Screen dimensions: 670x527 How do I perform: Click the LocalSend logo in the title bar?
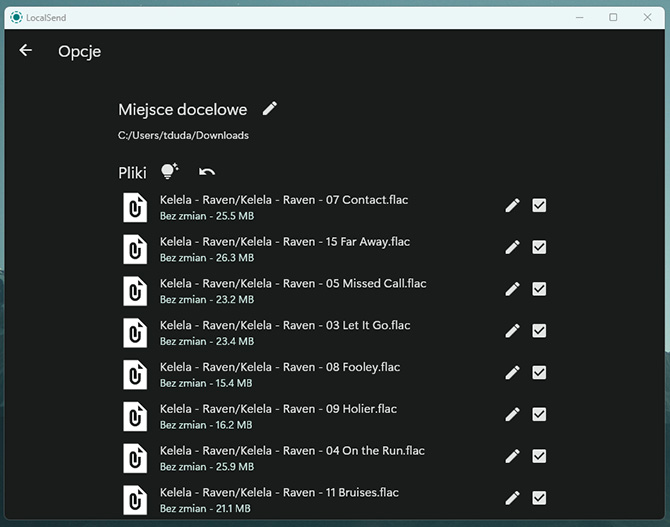pyautogui.click(x=16, y=18)
